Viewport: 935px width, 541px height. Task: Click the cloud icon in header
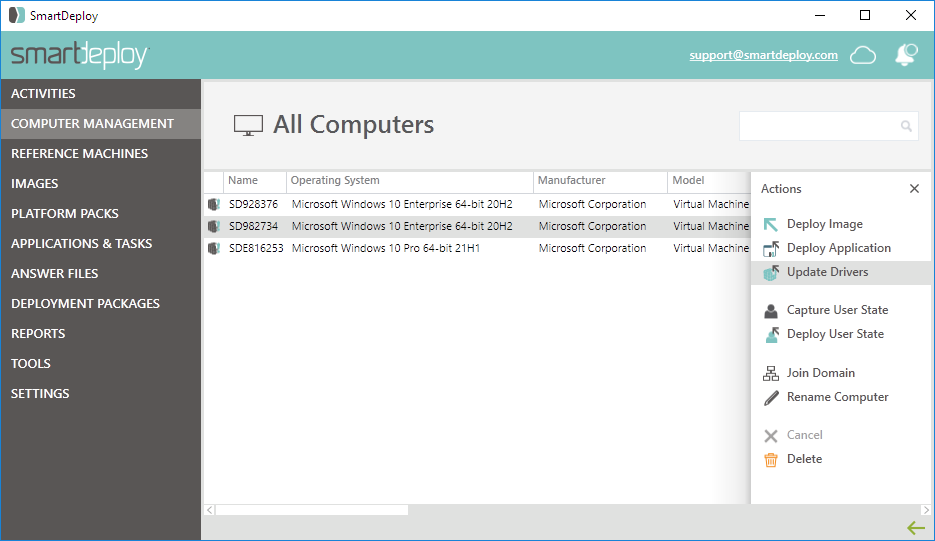click(x=863, y=55)
